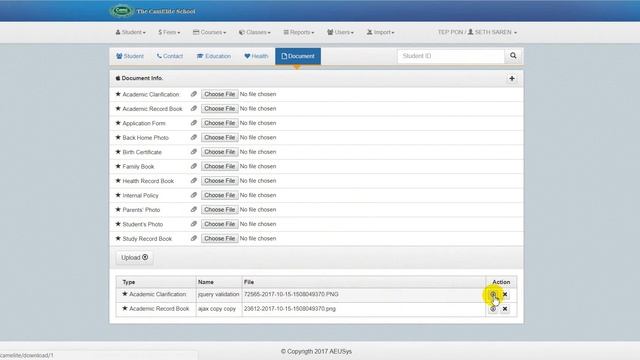Click the CamElite School logo
Screen dimensions: 640x360
point(153,11)
